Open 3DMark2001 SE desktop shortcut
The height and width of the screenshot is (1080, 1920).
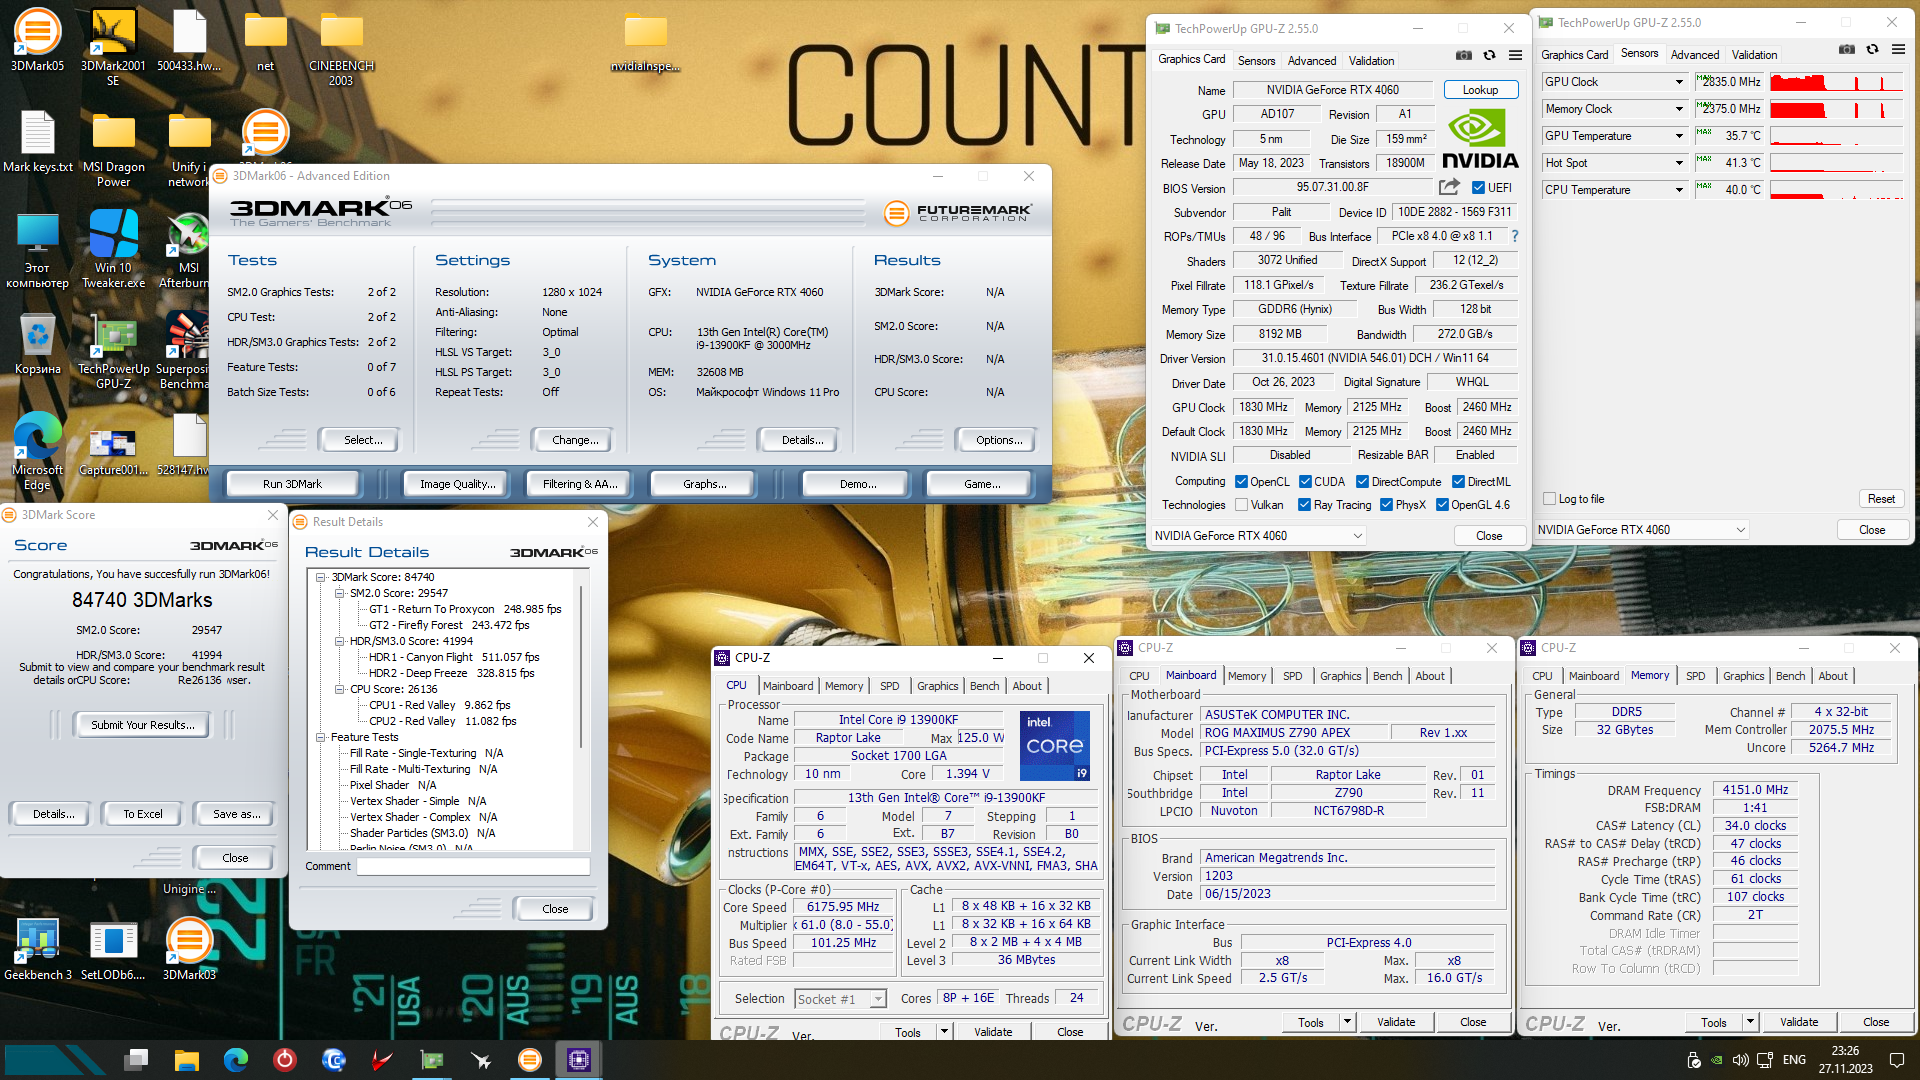[x=113, y=46]
